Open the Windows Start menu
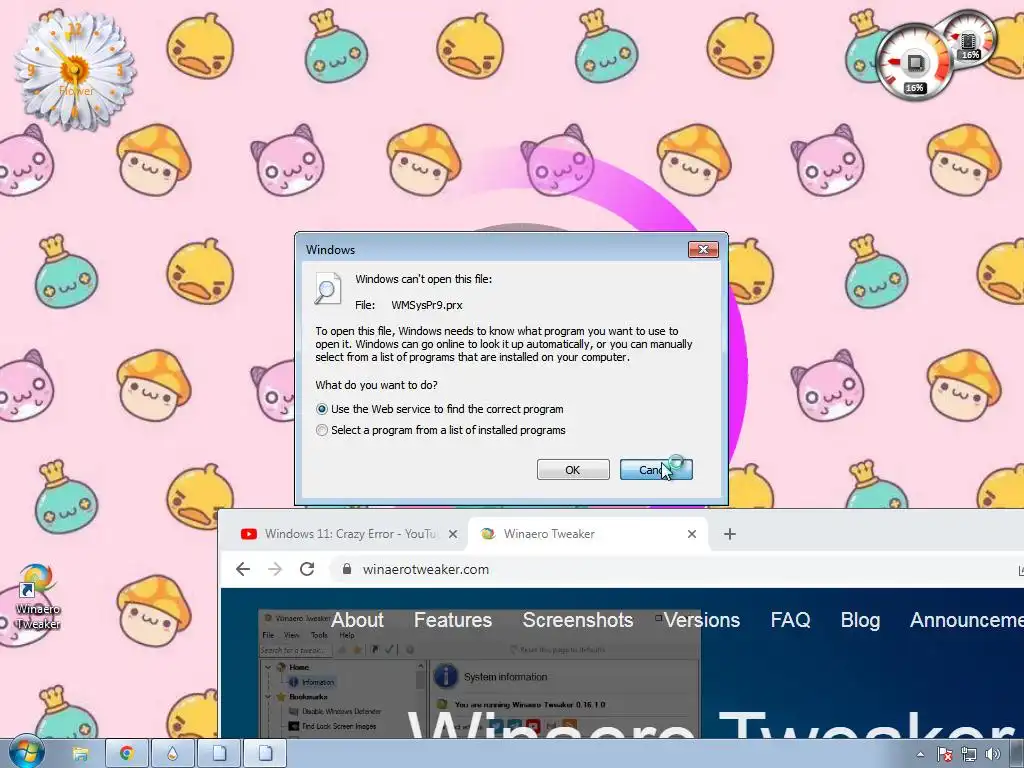 point(25,753)
